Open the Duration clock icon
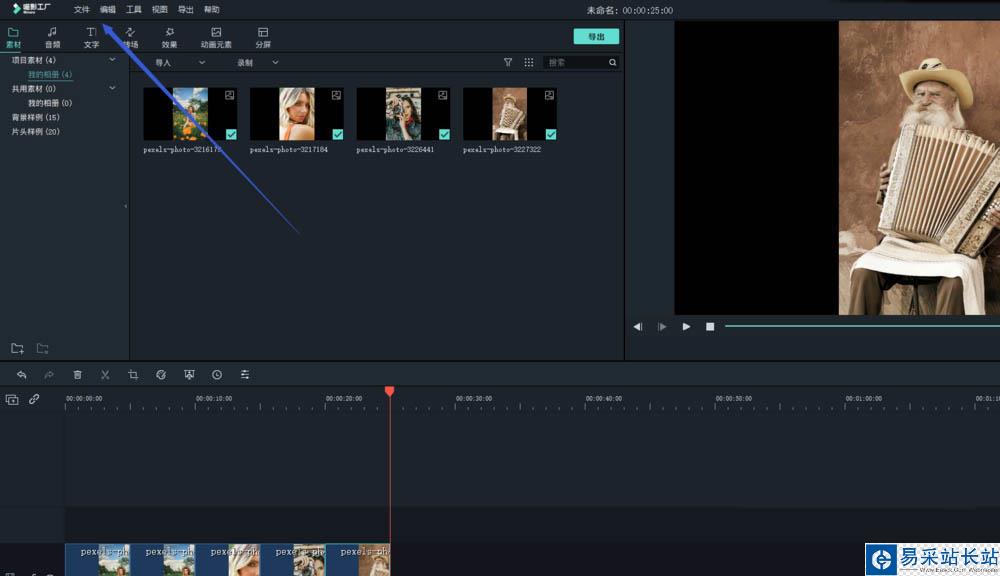This screenshot has width=1000, height=576. coord(217,375)
